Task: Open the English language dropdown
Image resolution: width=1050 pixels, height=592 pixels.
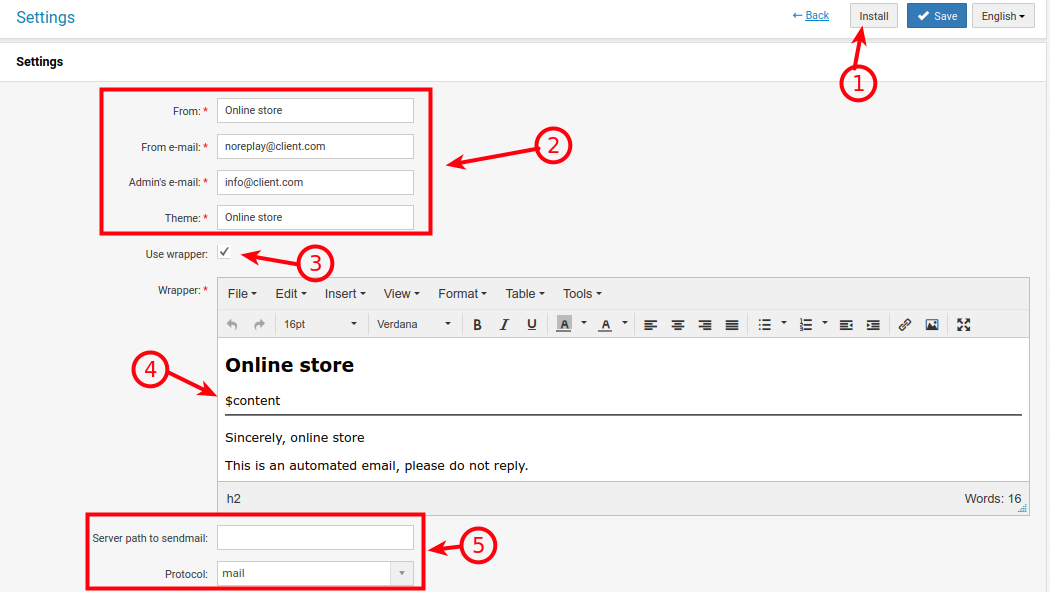Action: 1003,16
